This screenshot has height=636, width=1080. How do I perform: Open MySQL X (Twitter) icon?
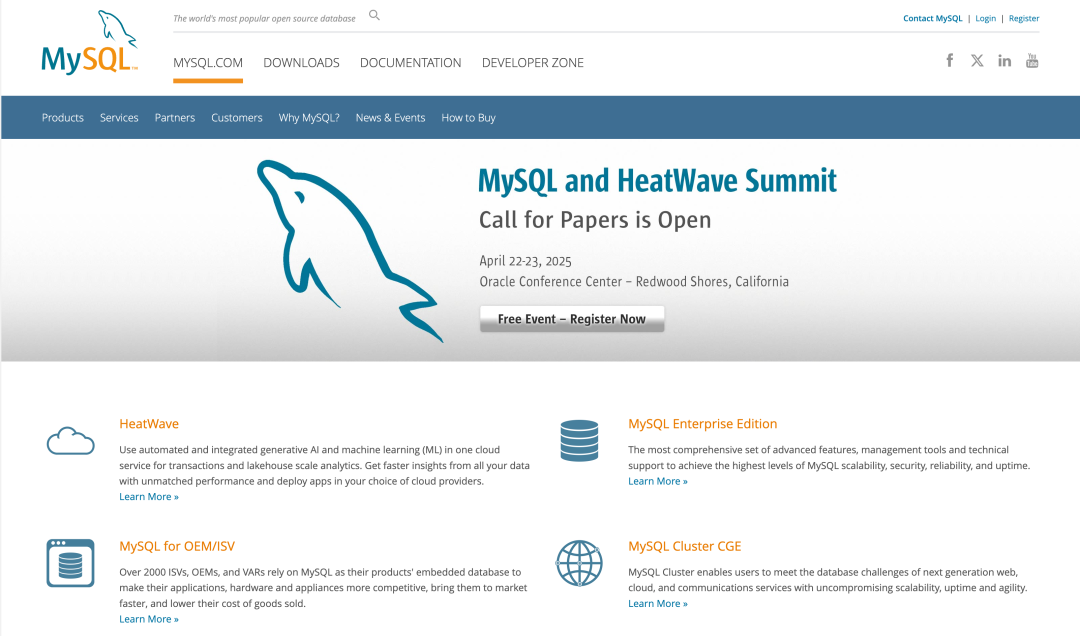point(977,61)
